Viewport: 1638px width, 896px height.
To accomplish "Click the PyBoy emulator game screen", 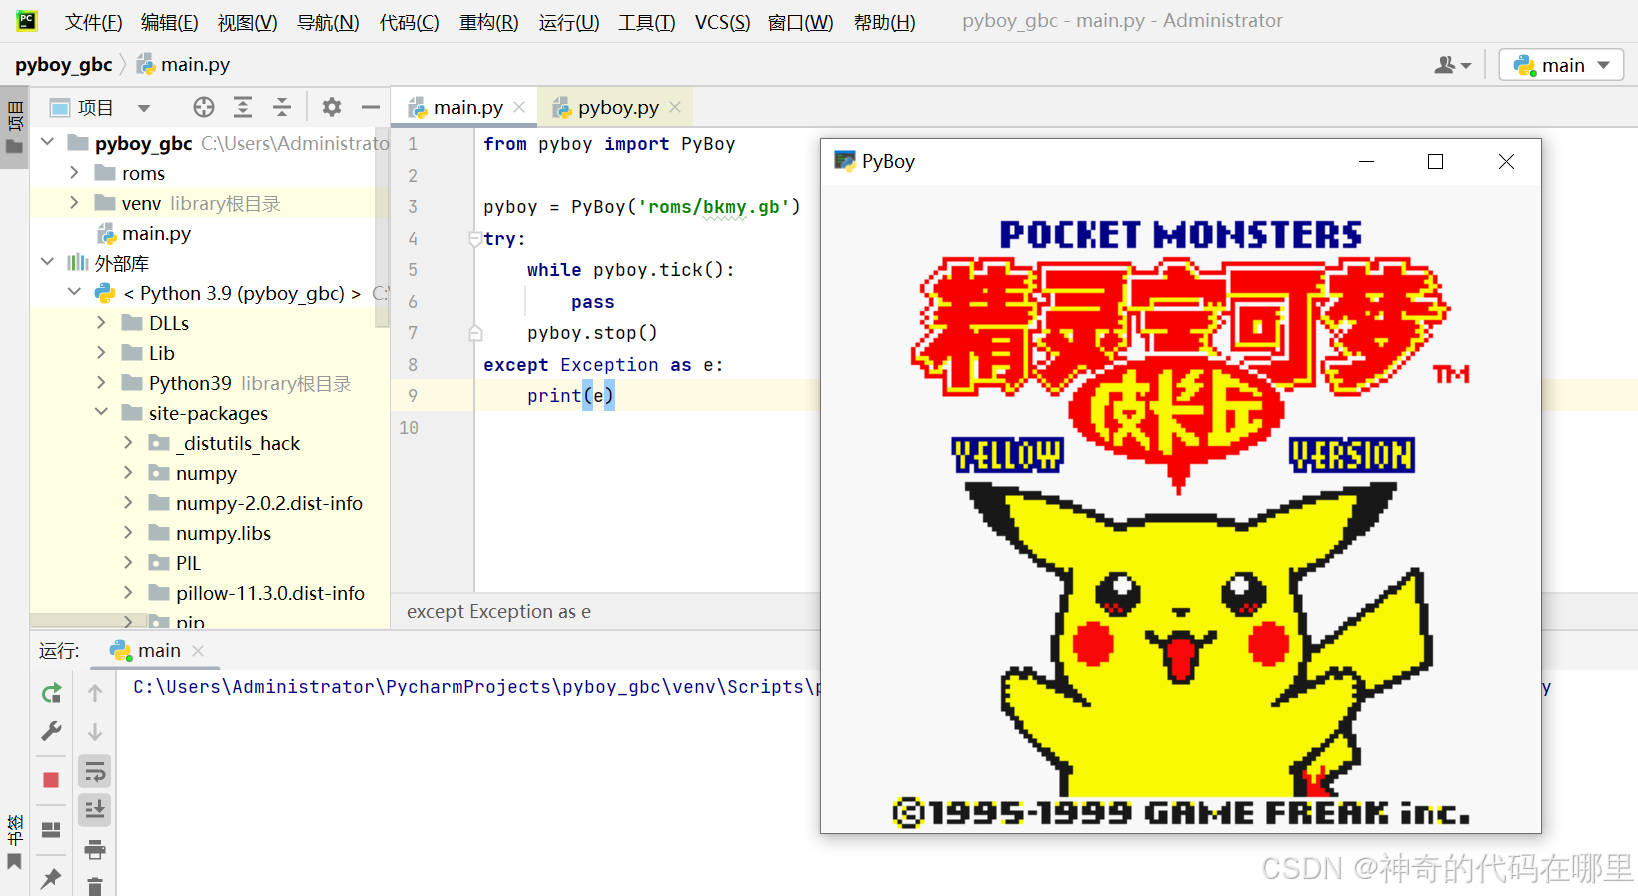I will (1181, 508).
